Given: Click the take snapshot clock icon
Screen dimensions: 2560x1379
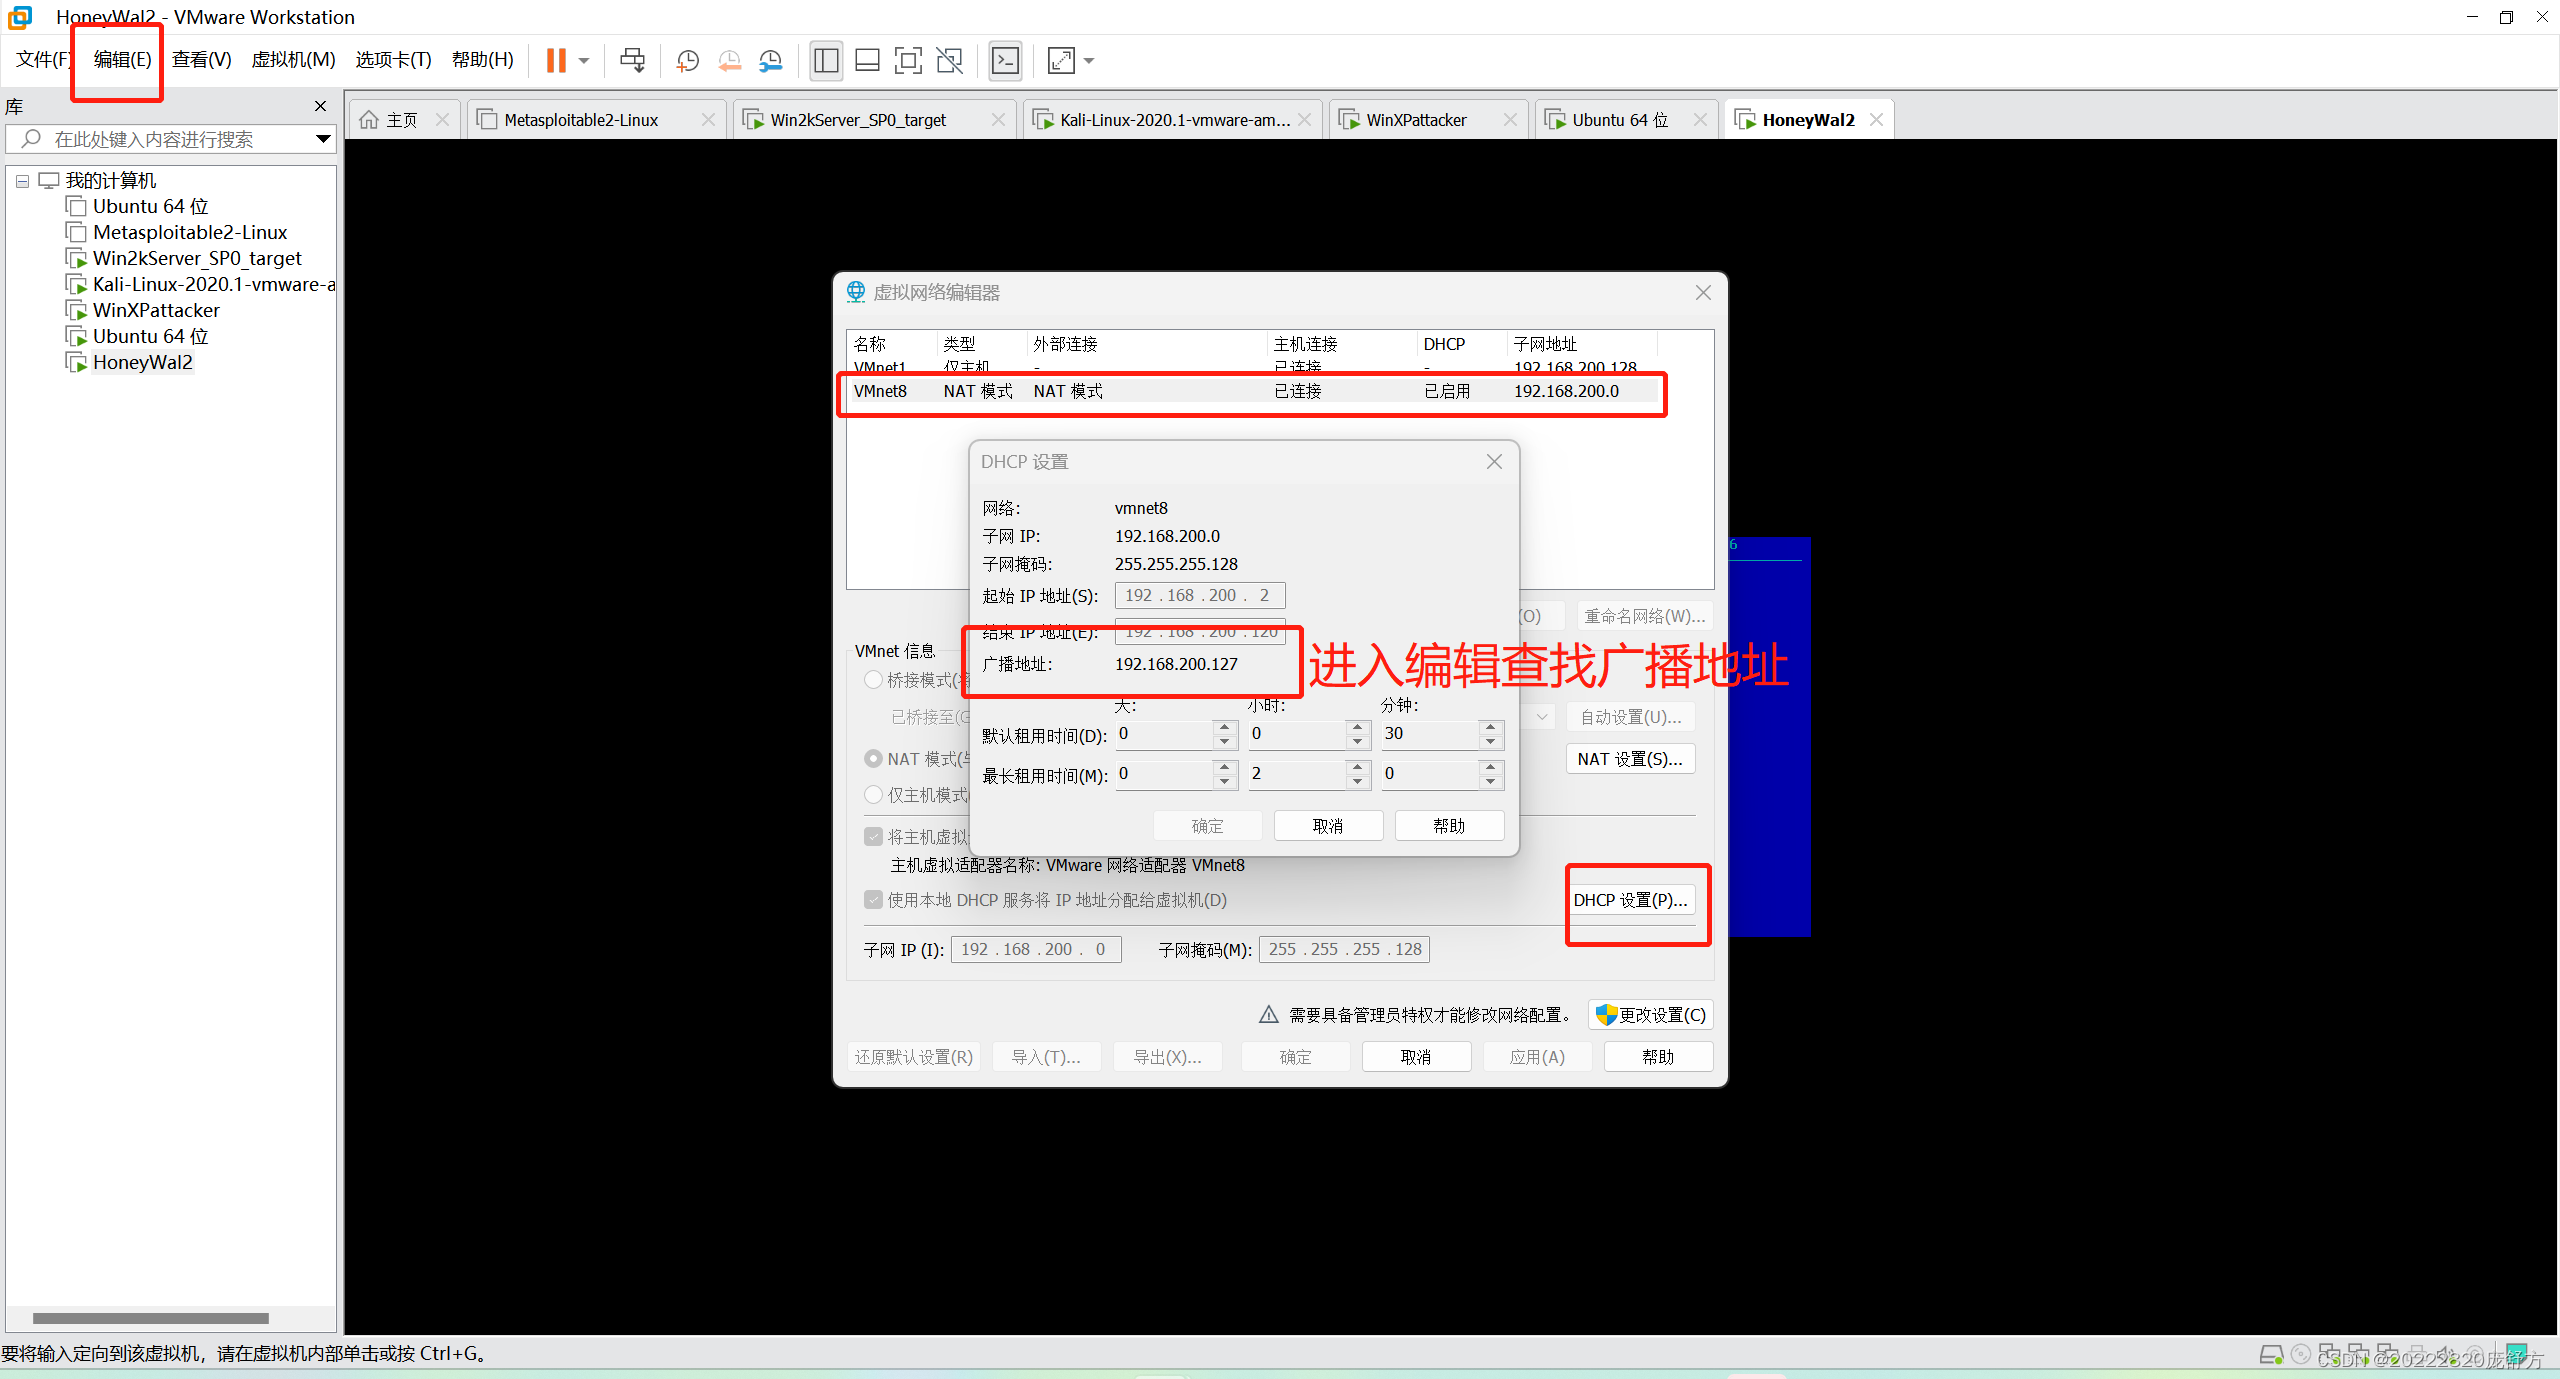Looking at the screenshot, I should tap(687, 60).
